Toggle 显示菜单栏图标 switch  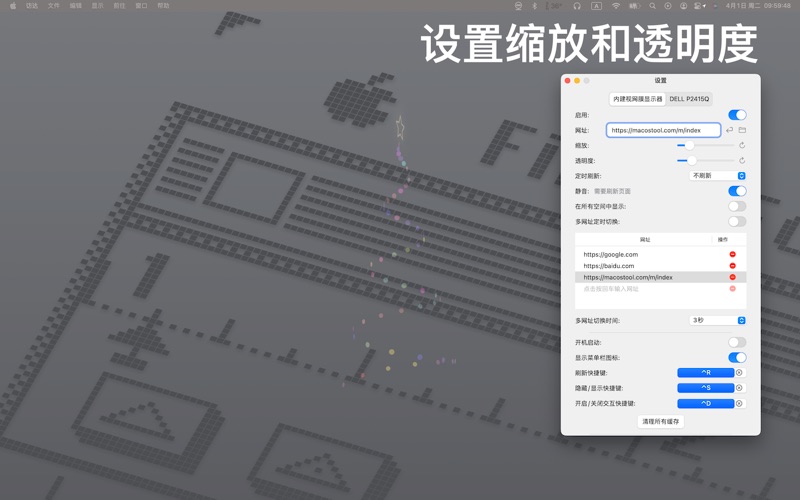pos(737,358)
